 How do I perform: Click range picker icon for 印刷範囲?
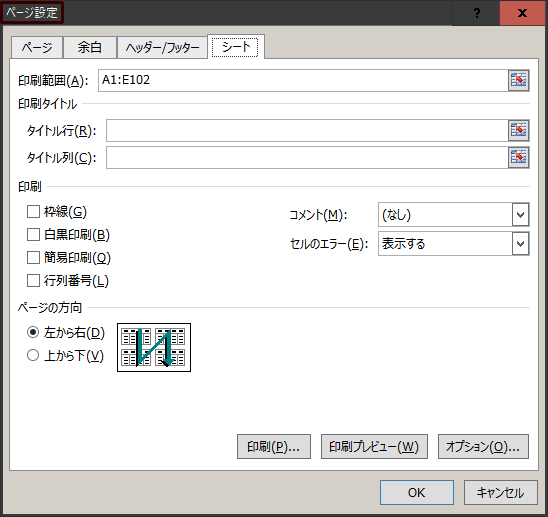(x=518, y=80)
